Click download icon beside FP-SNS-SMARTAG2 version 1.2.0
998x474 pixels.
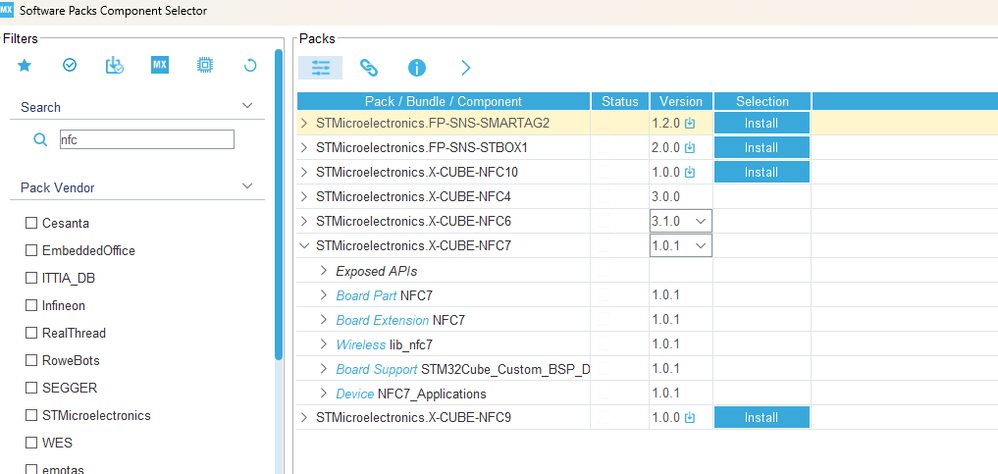point(689,123)
